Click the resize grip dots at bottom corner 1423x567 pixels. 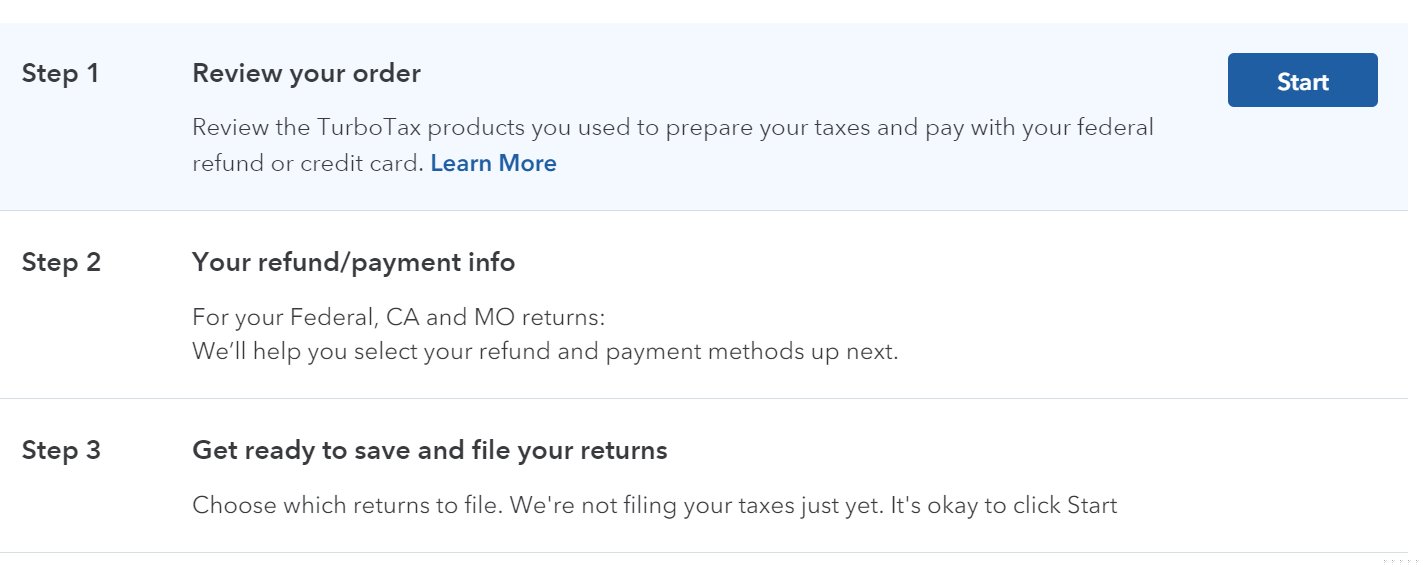1402,560
